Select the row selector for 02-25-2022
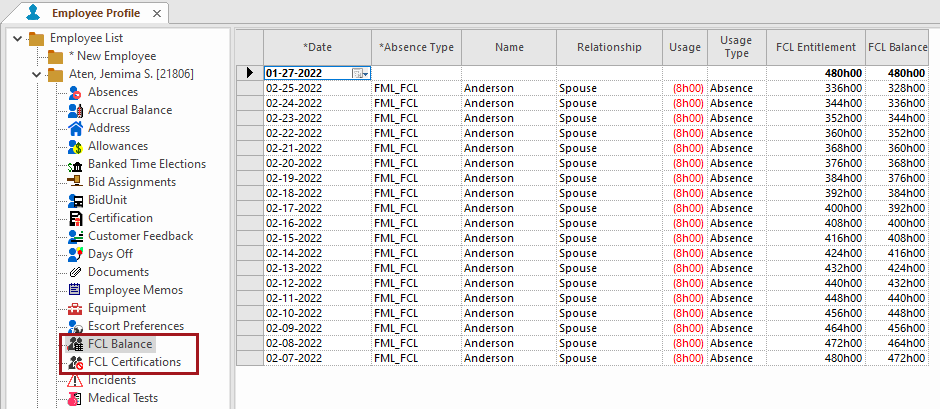This screenshot has width=940, height=409. (x=250, y=88)
